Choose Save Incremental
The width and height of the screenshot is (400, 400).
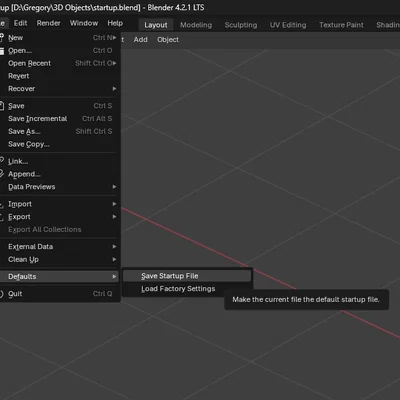(x=59, y=119)
